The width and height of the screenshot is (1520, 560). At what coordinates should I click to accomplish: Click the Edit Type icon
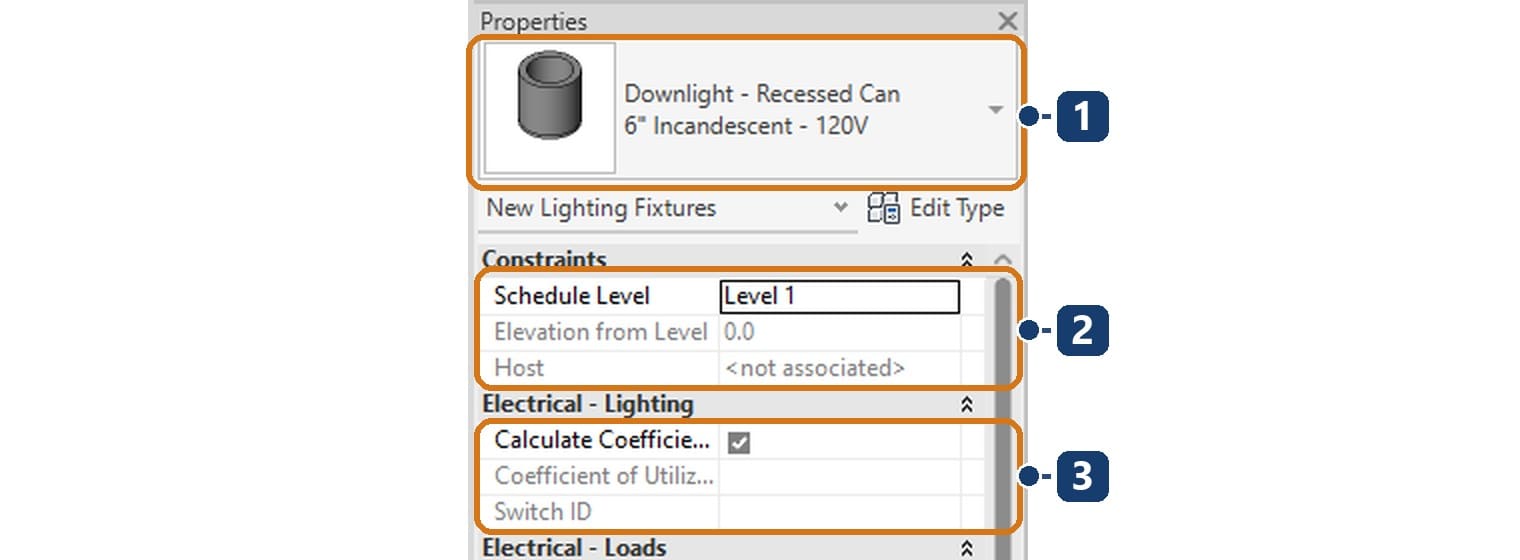pyautogui.click(x=884, y=208)
